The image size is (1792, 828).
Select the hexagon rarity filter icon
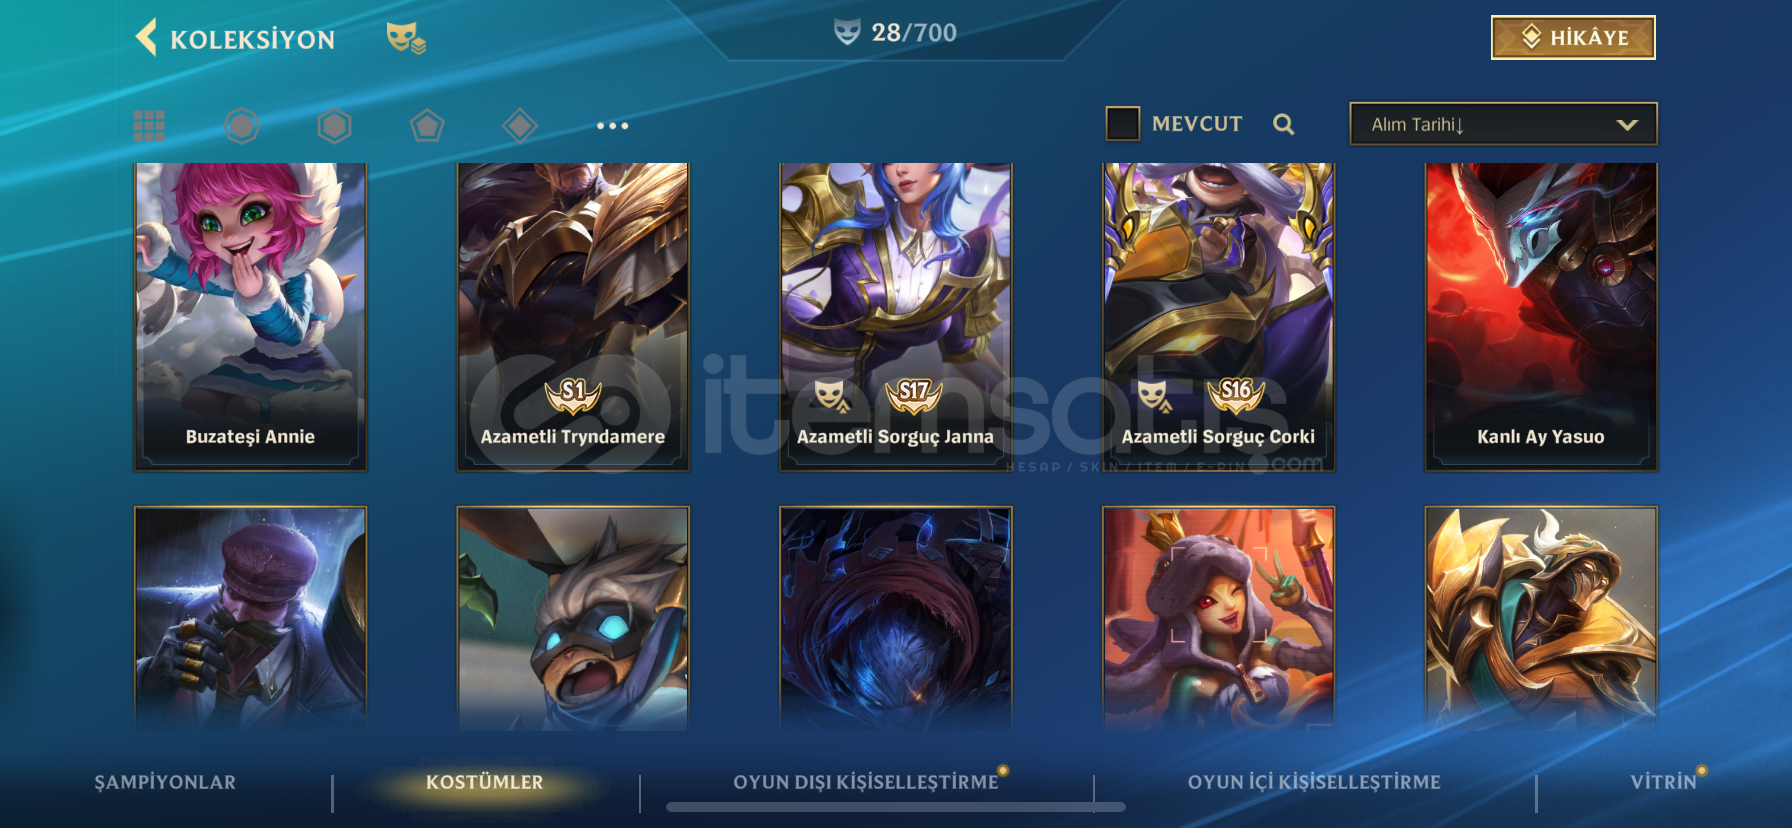[x=334, y=125]
